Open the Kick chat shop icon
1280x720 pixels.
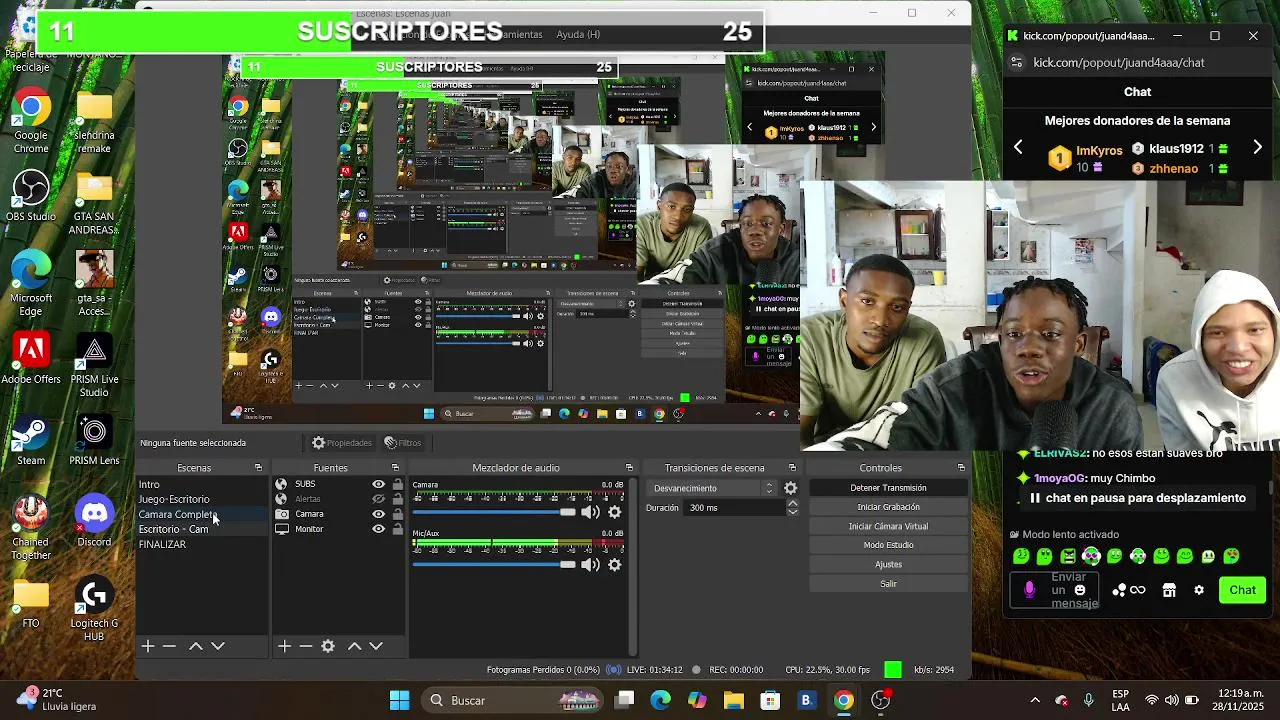click(x=1169, y=590)
